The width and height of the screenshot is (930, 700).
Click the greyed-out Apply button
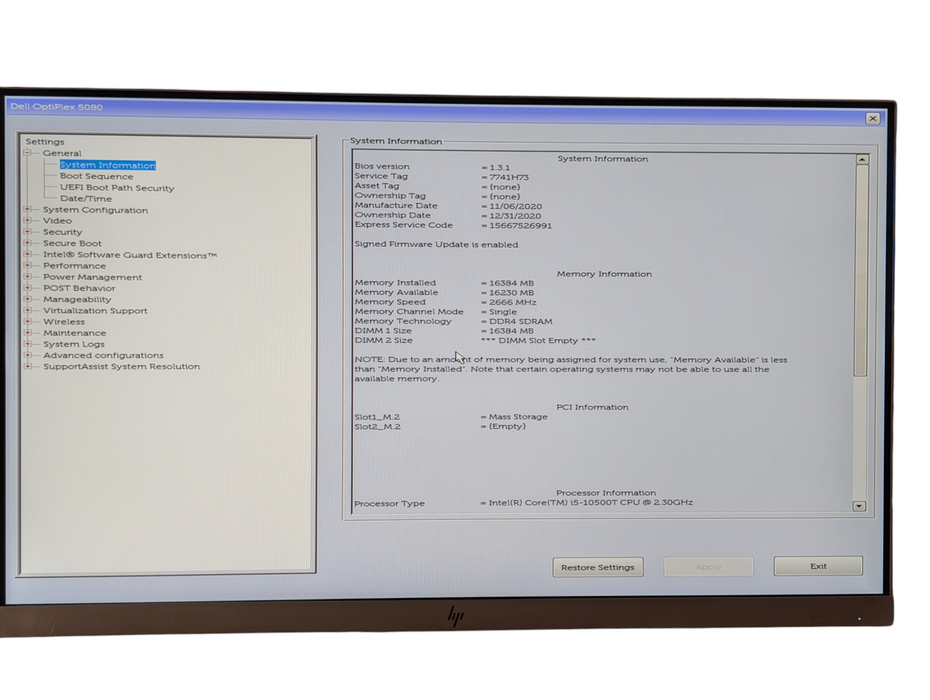click(x=708, y=567)
